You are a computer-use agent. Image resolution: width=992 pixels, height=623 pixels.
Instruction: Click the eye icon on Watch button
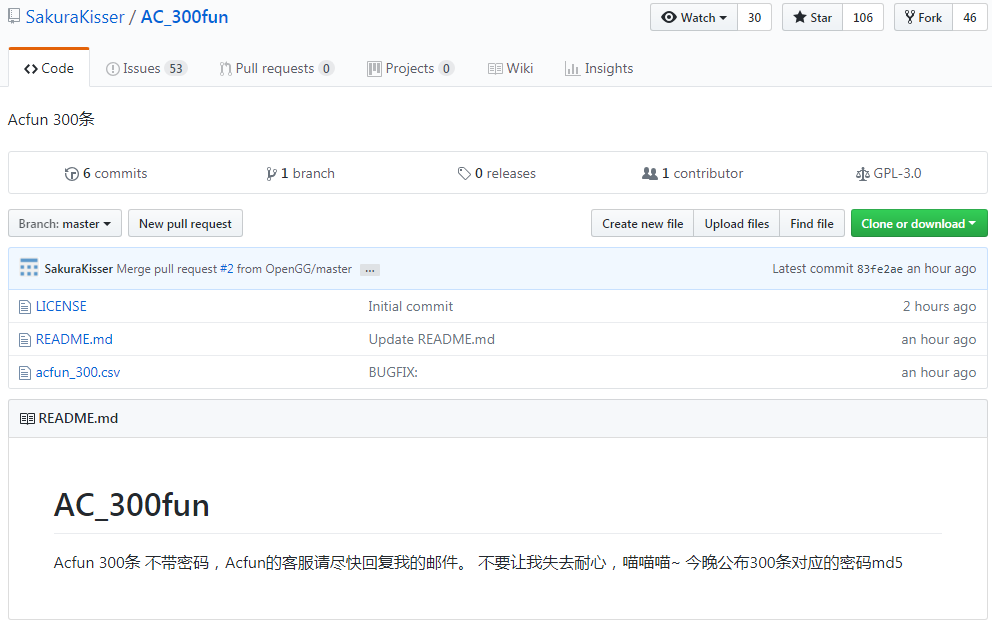click(669, 17)
